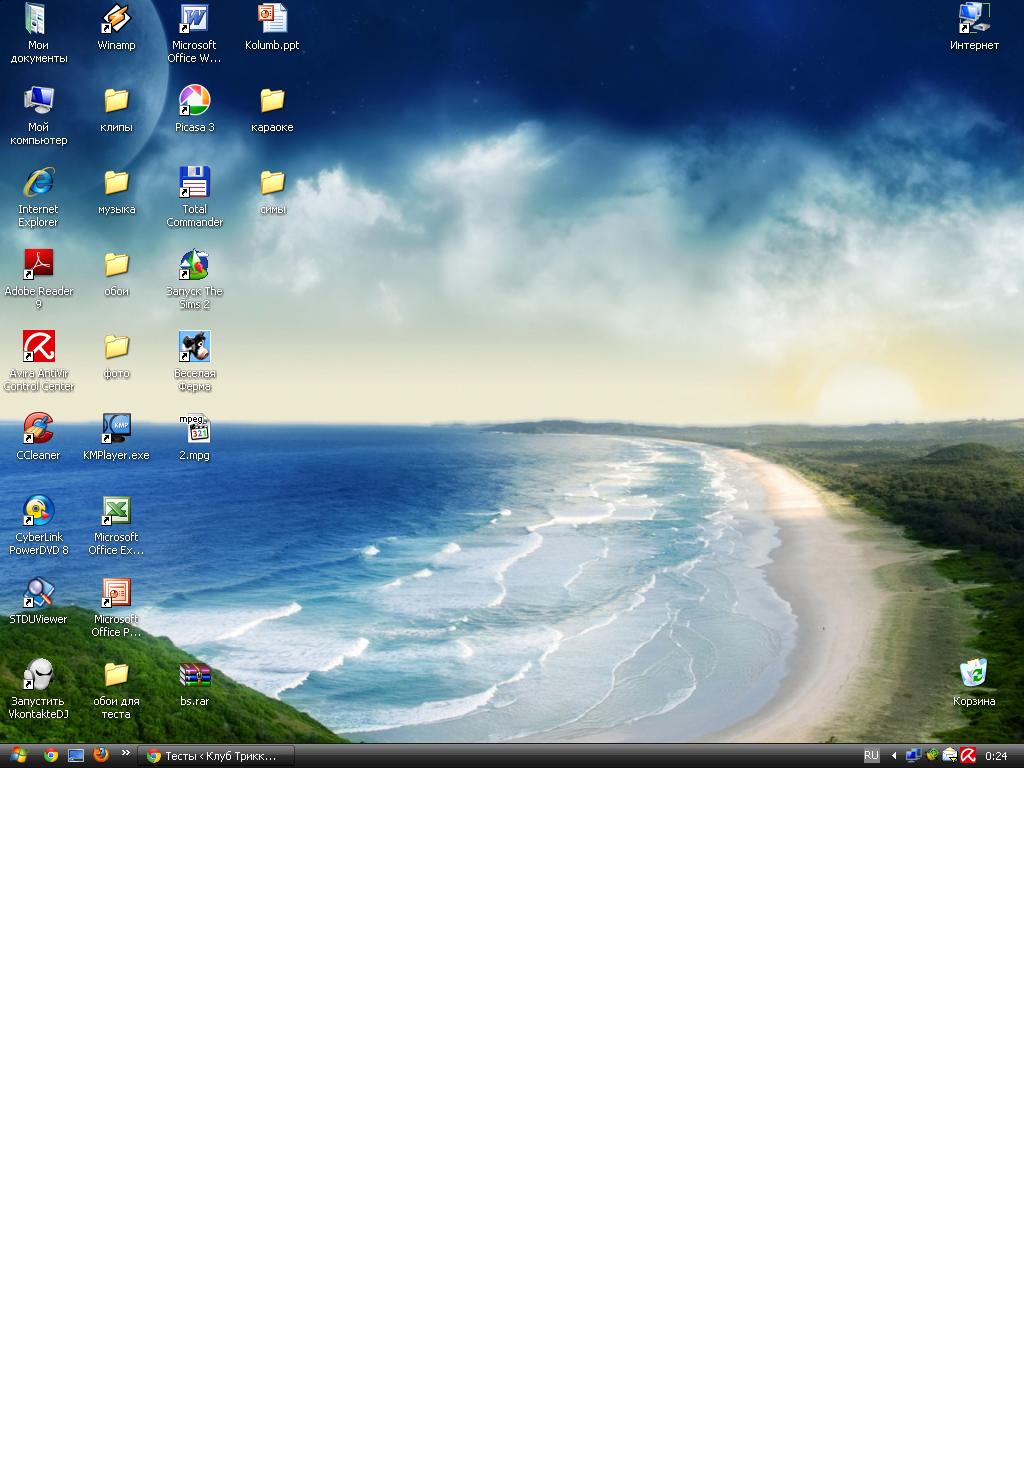Click the CCleaner desktop icon
This screenshot has width=1024, height=1457.
click(x=38, y=429)
